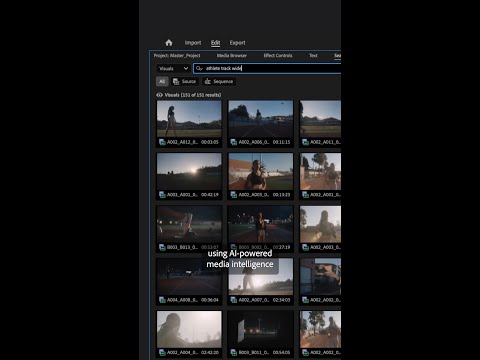This screenshot has width=480, height=360.
Task: Click clip icon next to B003_B011_0
Action: point(234,353)
